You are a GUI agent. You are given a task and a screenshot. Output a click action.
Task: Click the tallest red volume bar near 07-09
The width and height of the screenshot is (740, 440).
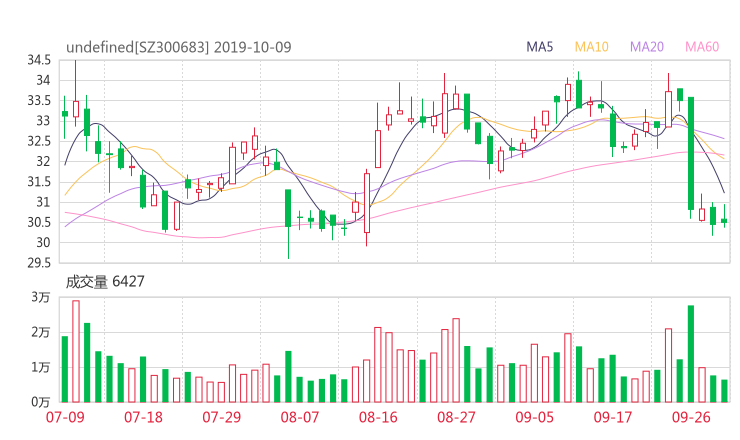[76, 351]
